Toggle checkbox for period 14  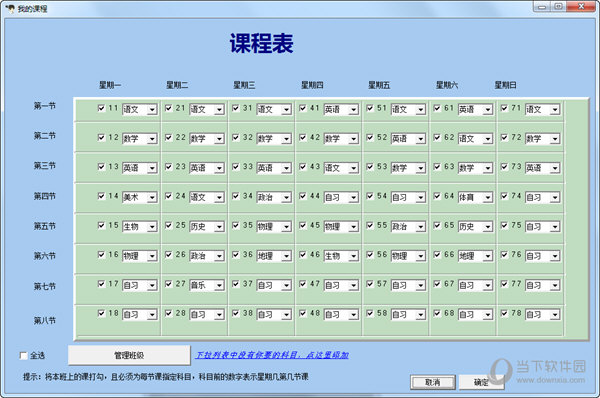tap(101, 196)
